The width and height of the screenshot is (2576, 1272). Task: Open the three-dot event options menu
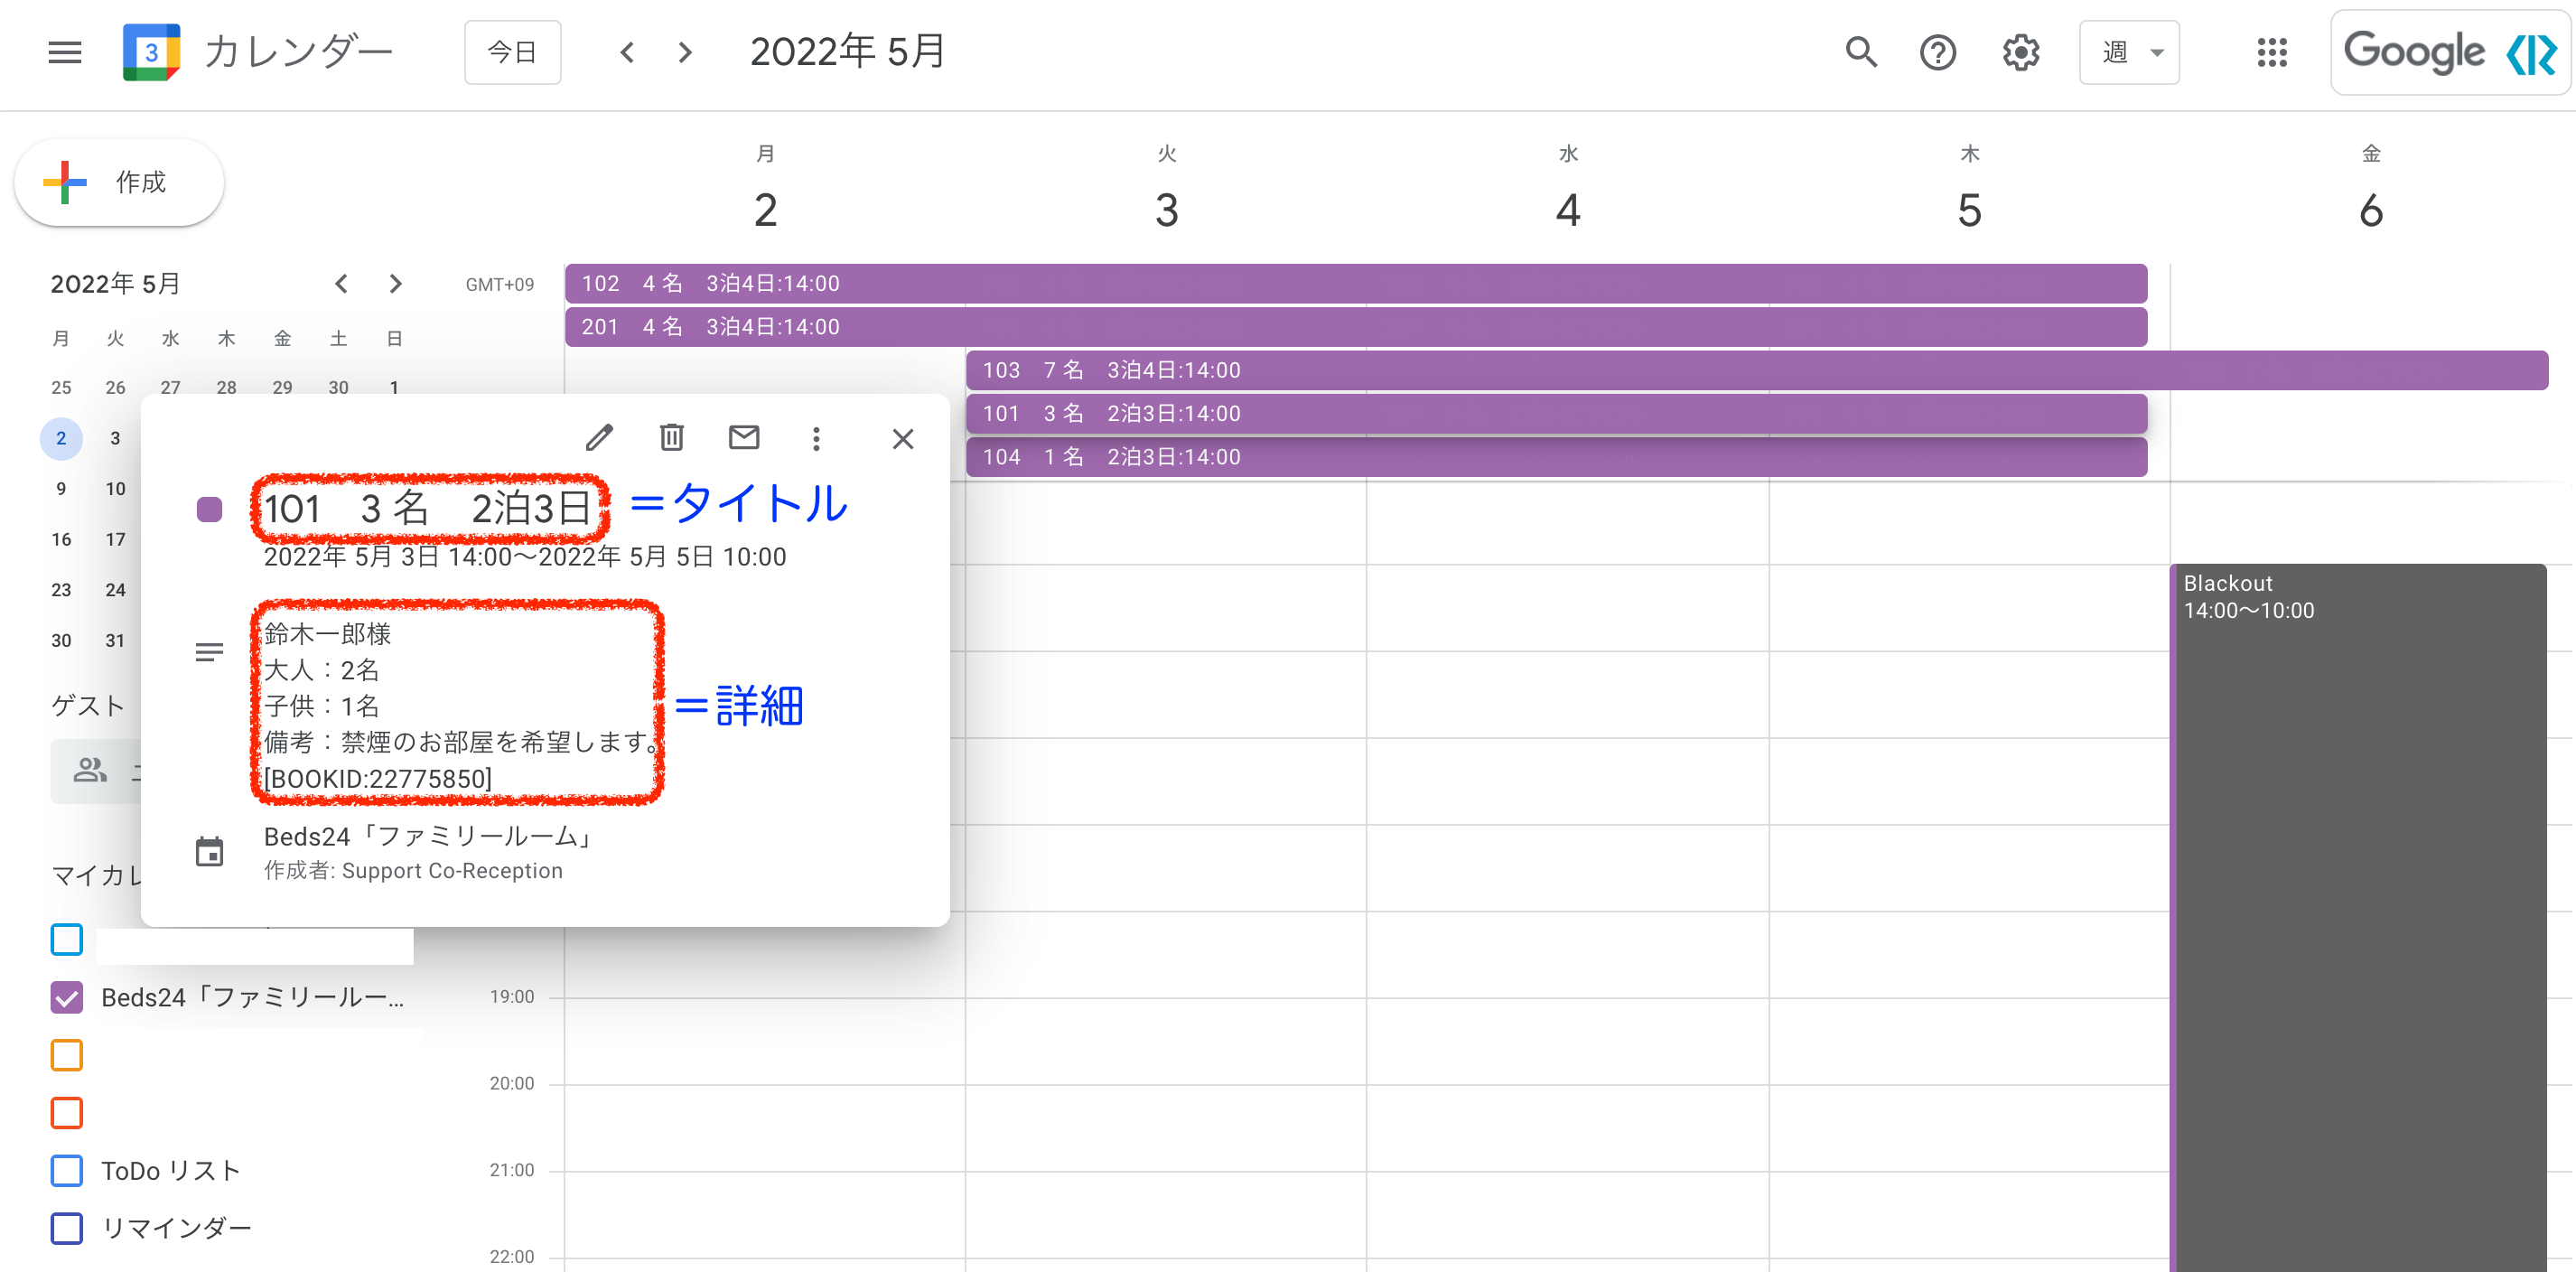[x=816, y=438]
